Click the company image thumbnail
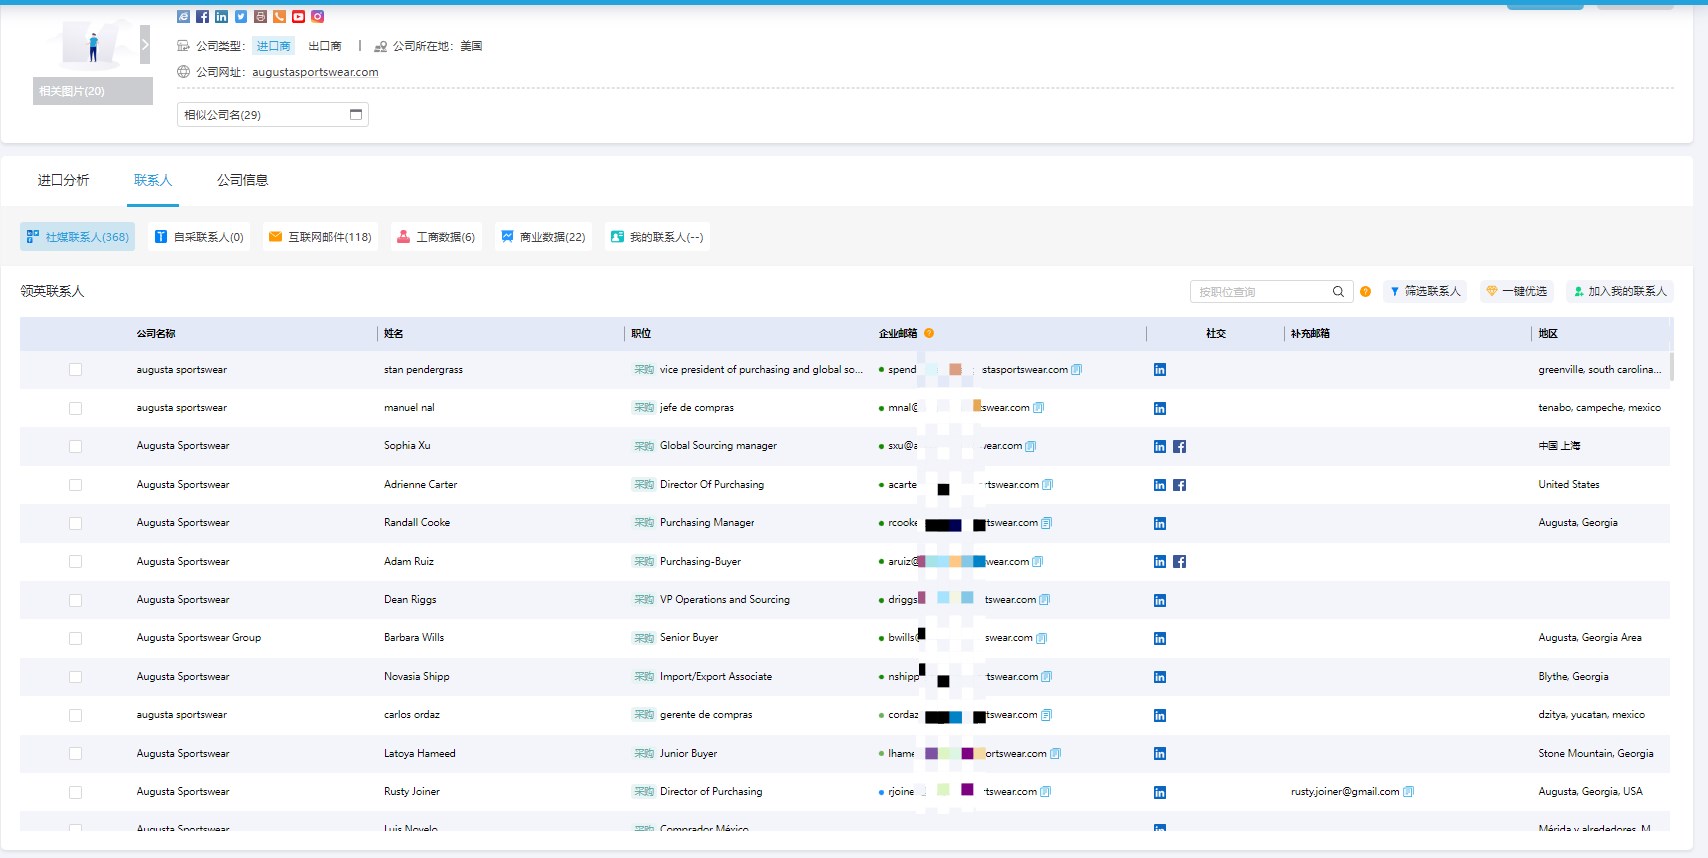Image resolution: width=1708 pixels, height=858 pixels. point(93,45)
